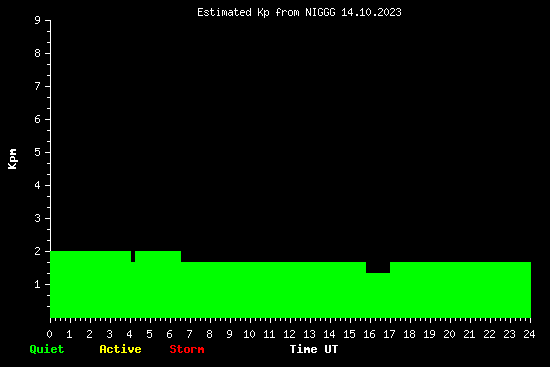Image resolution: width=550 pixels, height=367 pixels.
Task: Click the Kp value 9 on y-axis
Action: click(x=38, y=20)
